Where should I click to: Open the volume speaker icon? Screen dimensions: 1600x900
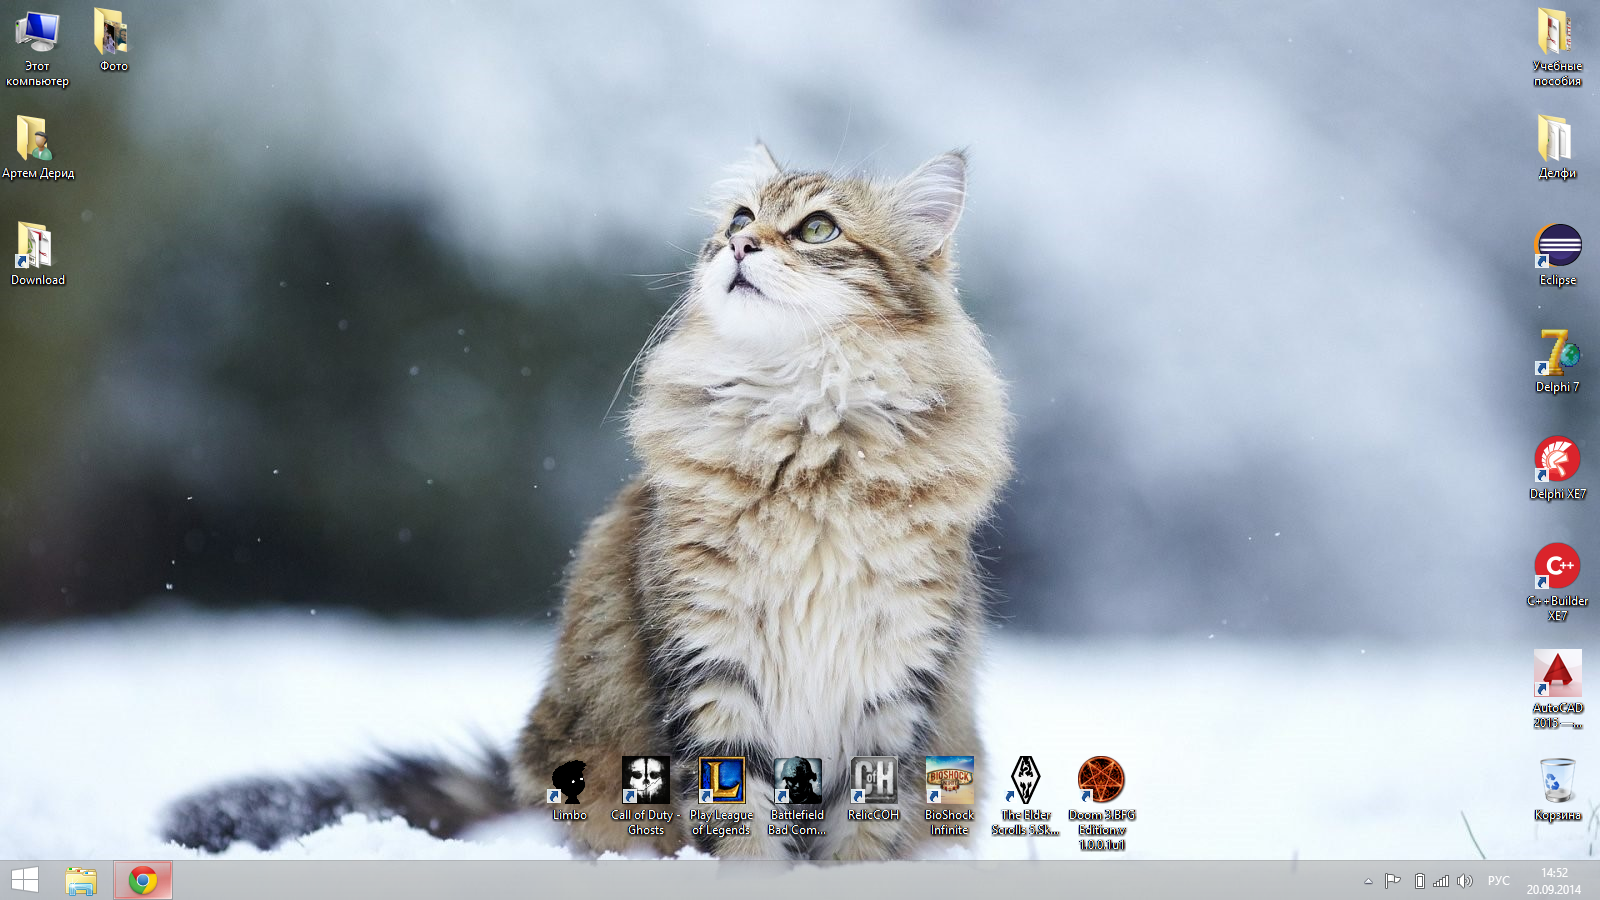[x=1465, y=881]
